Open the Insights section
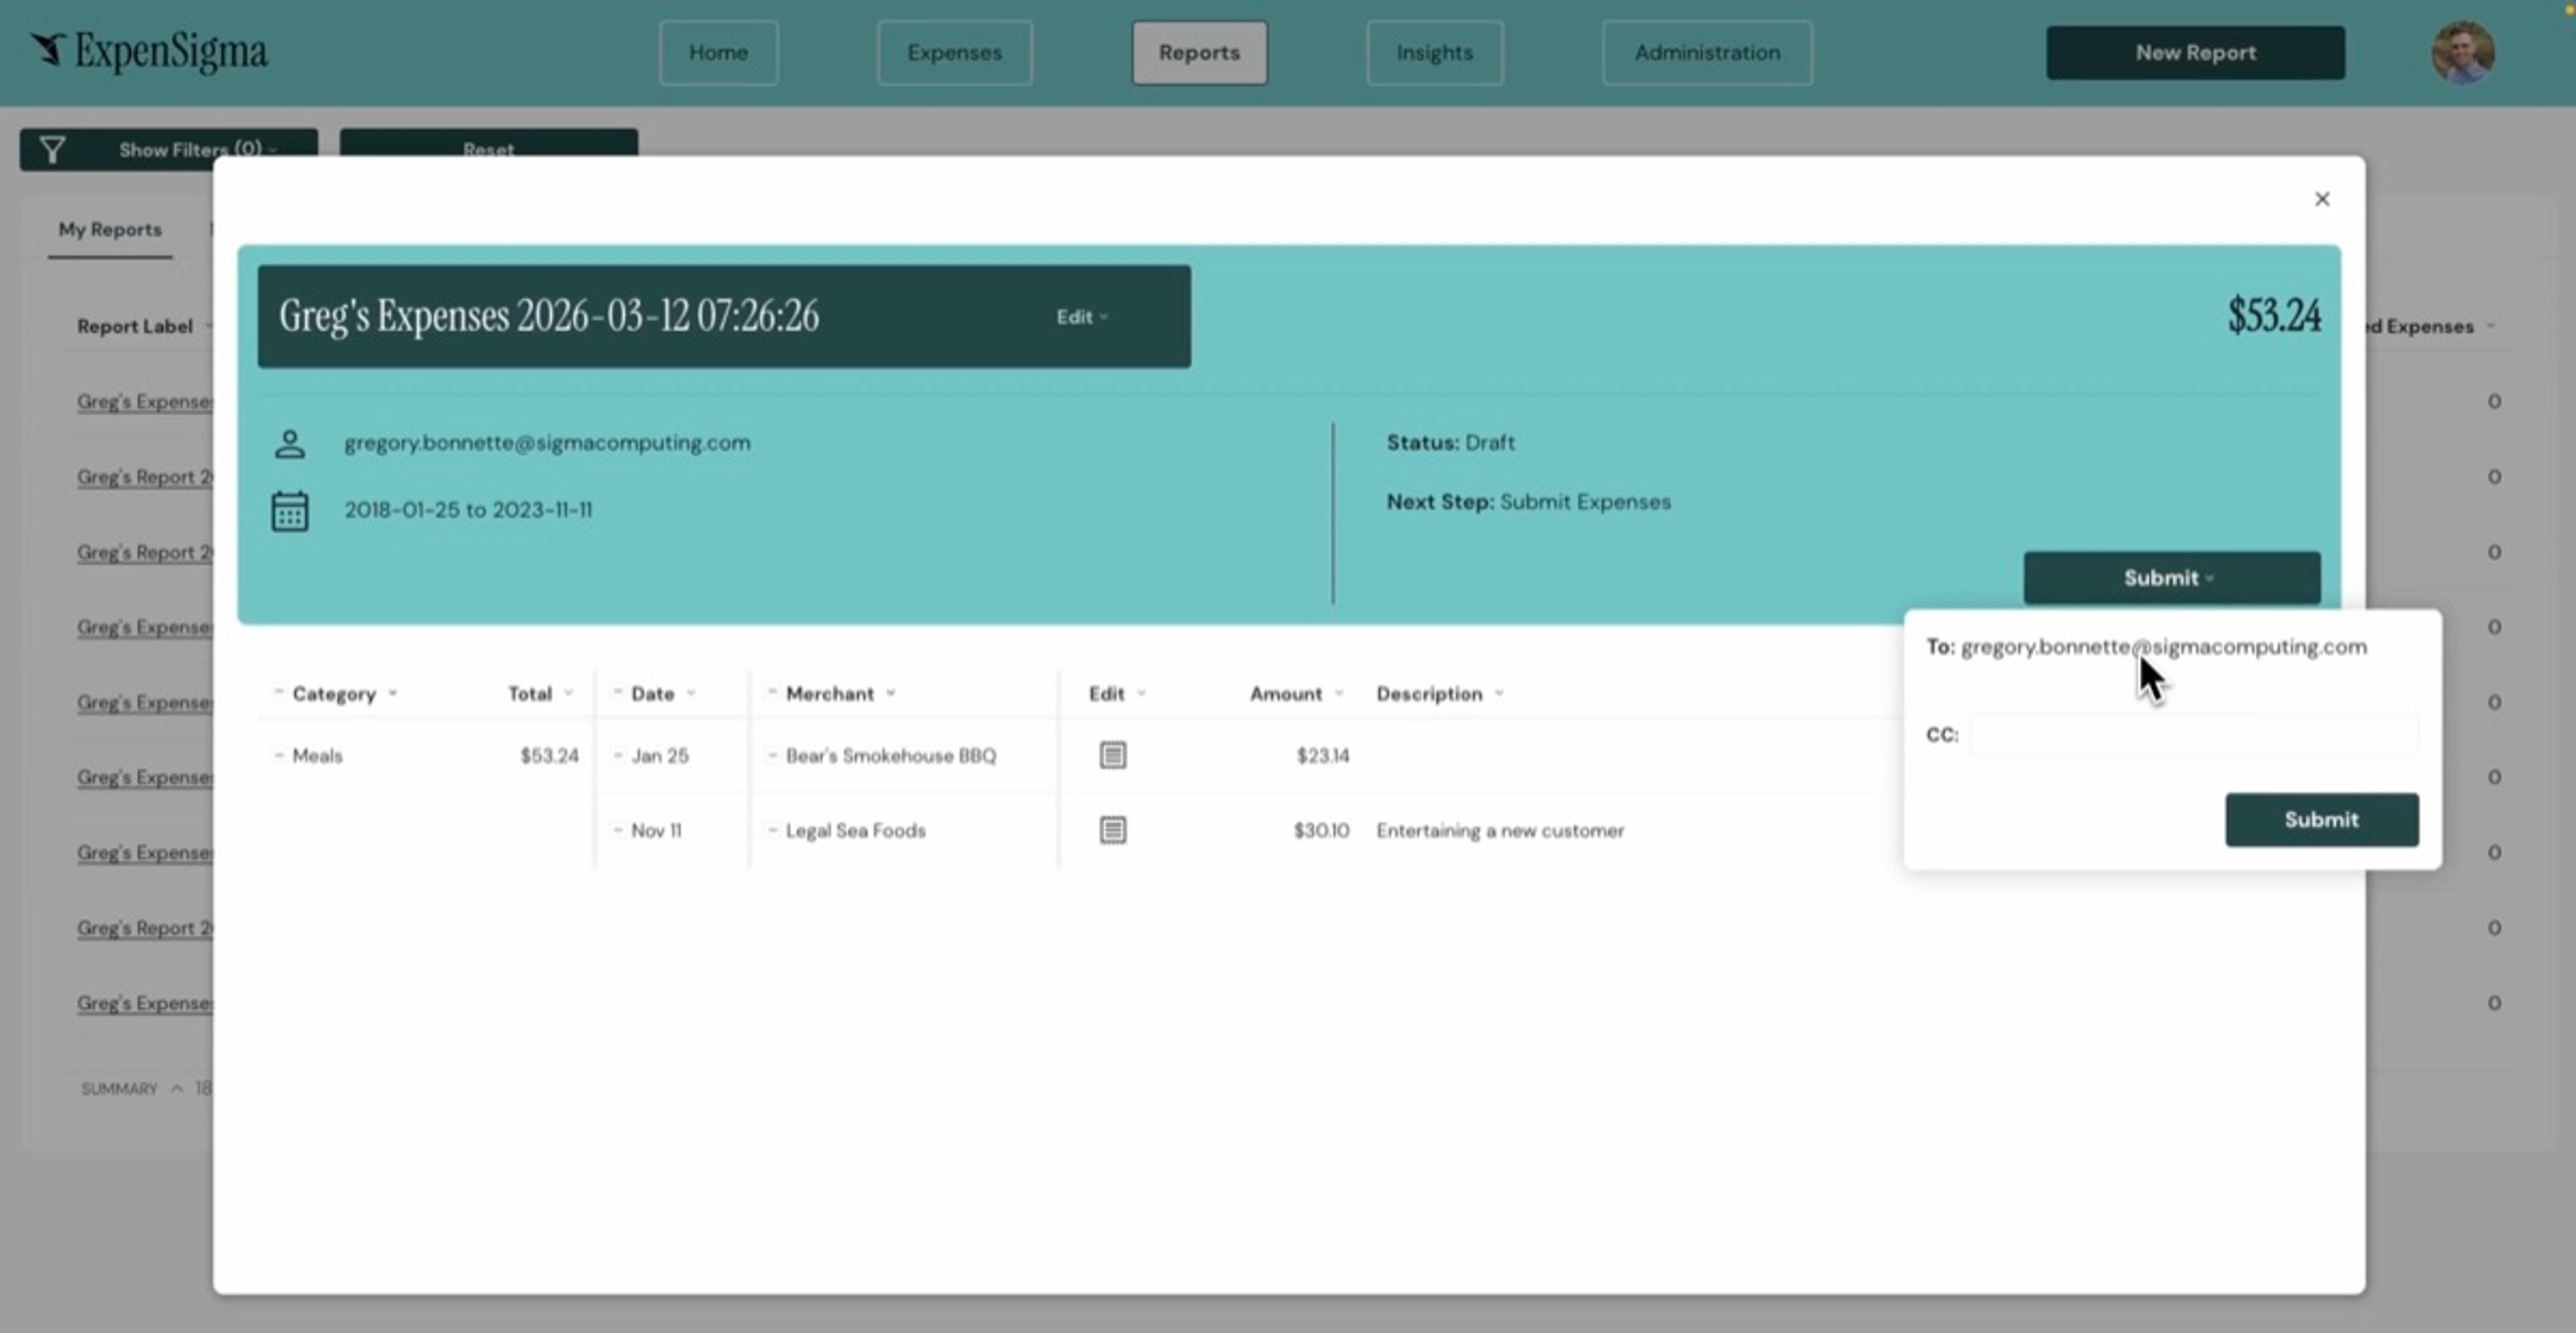This screenshot has height=1333, width=2576. click(x=1434, y=53)
